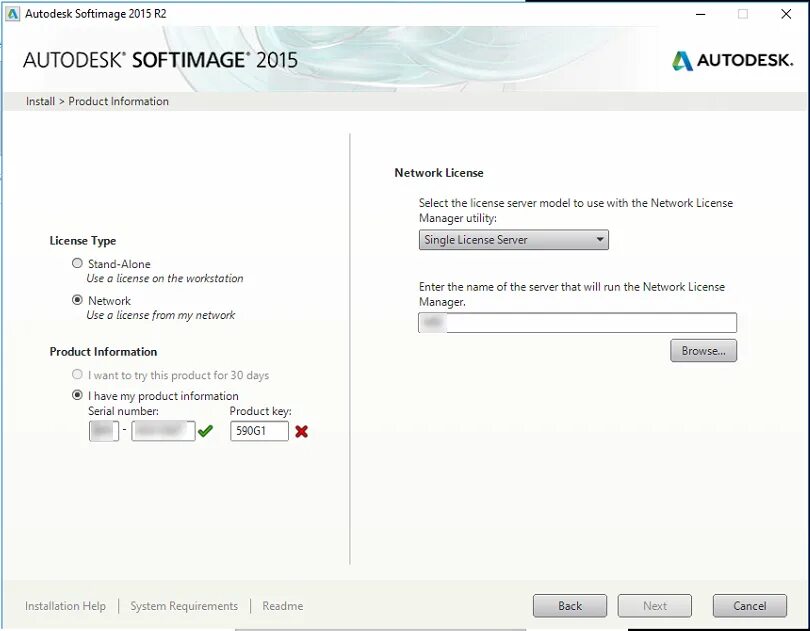Open the System Requirements link
810x631 pixels.
[x=184, y=606]
